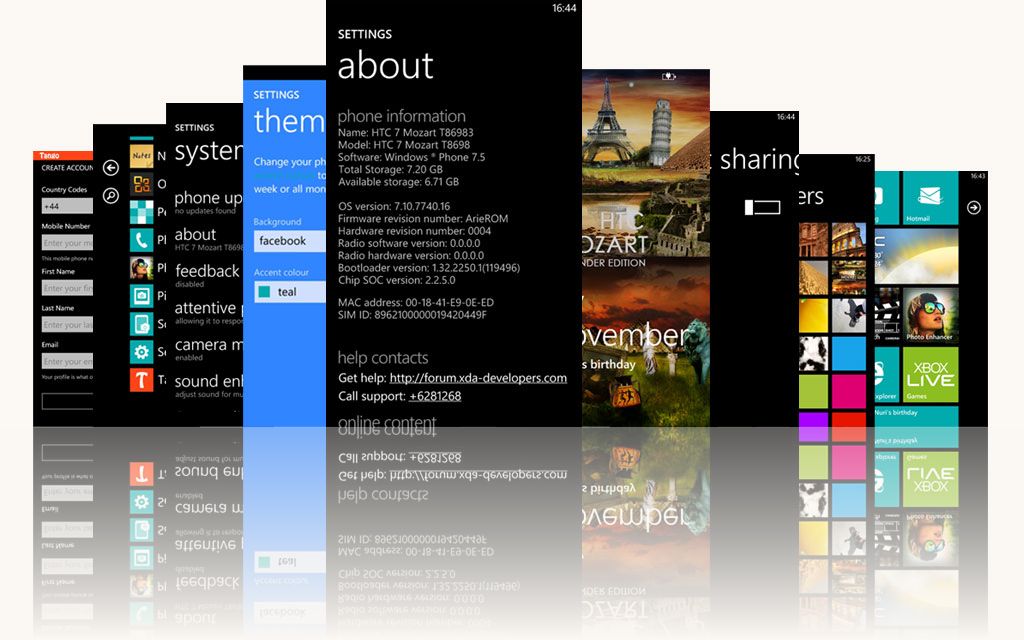Screen dimensions: 1024x640
Task: Tap the 16:44 clock on the about screen
Action: tap(564, 8)
